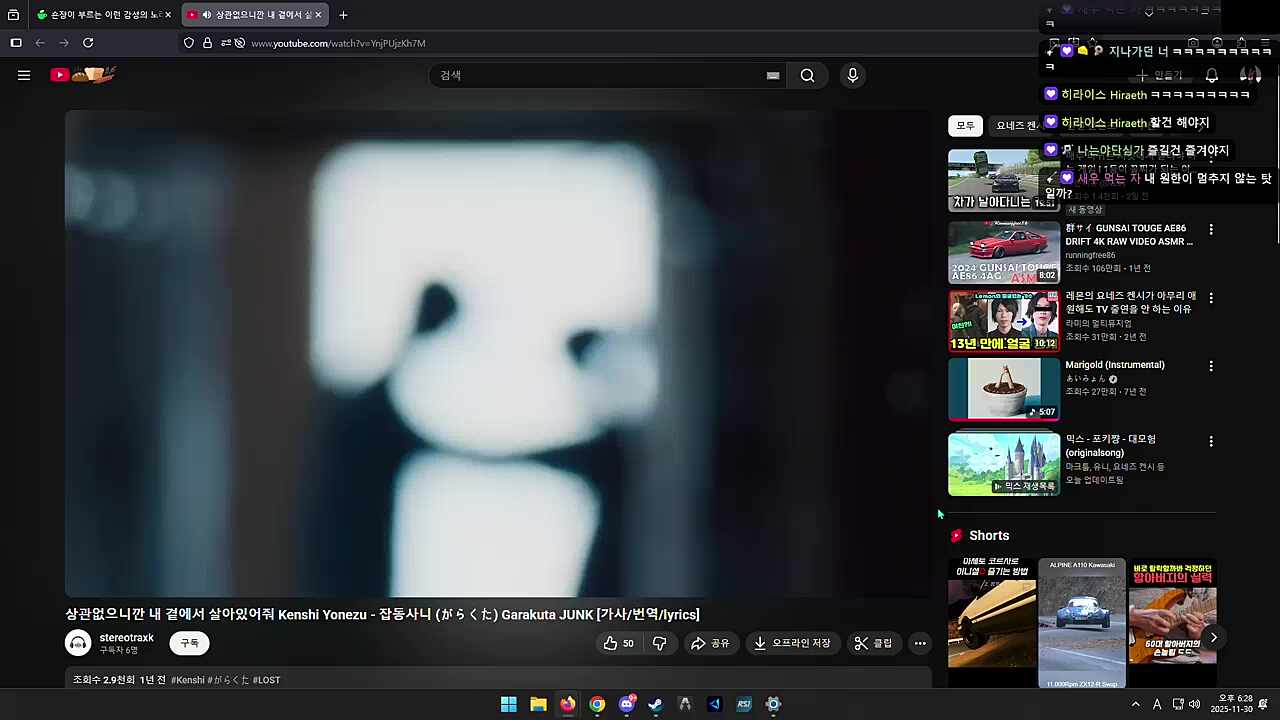Click the red Shorts logo icon
Screen dimensions: 1280x720
956,535
